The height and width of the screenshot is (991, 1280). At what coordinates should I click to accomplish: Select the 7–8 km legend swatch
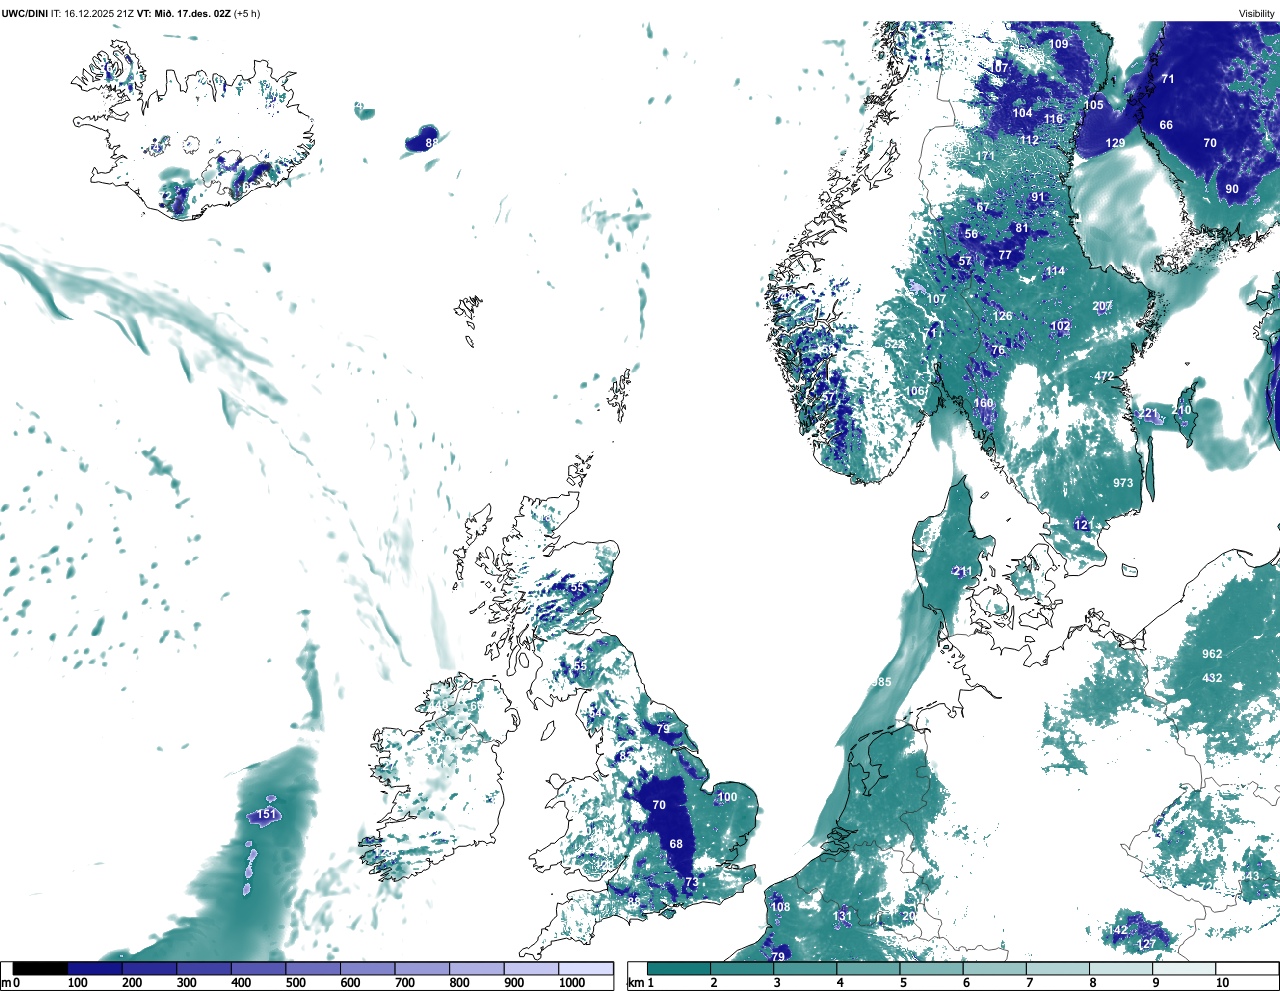coord(1058,969)
